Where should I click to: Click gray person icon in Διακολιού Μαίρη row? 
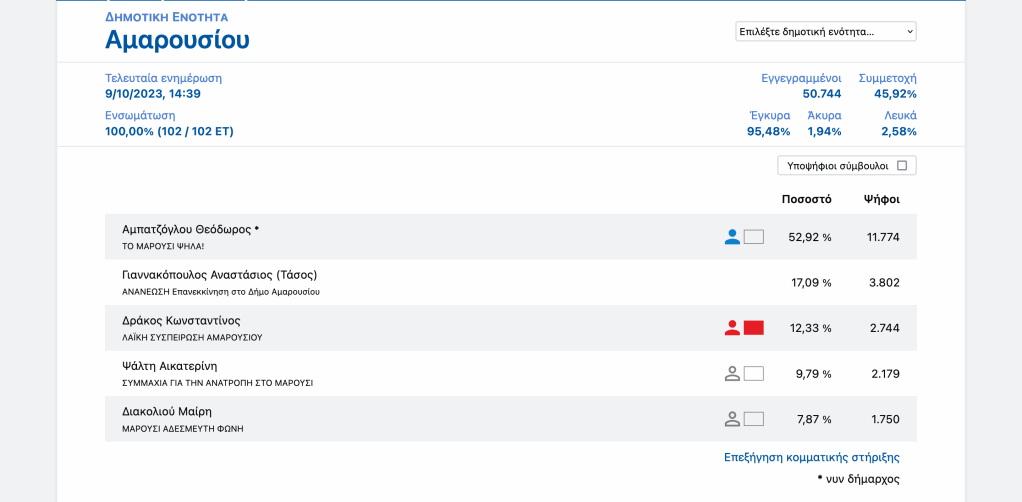[x=732, y=419]
